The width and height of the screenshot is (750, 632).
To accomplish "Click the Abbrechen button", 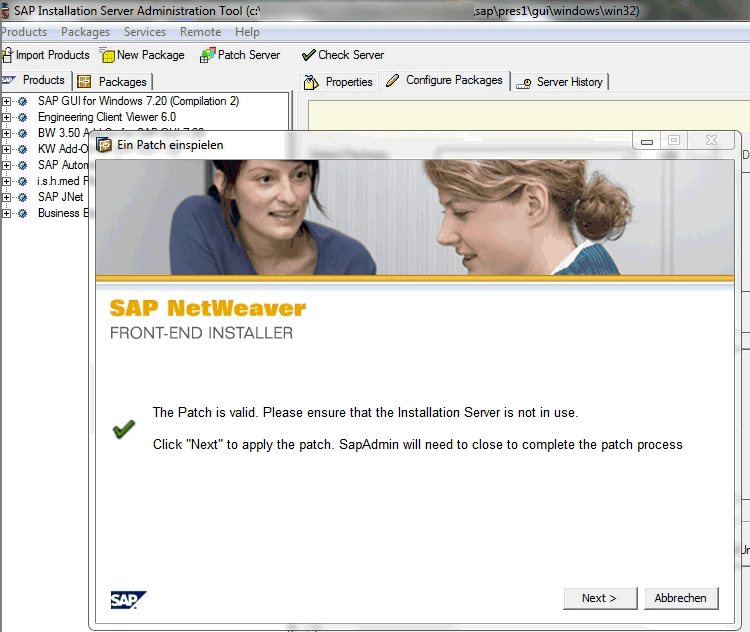I will (x=681, y=598).
